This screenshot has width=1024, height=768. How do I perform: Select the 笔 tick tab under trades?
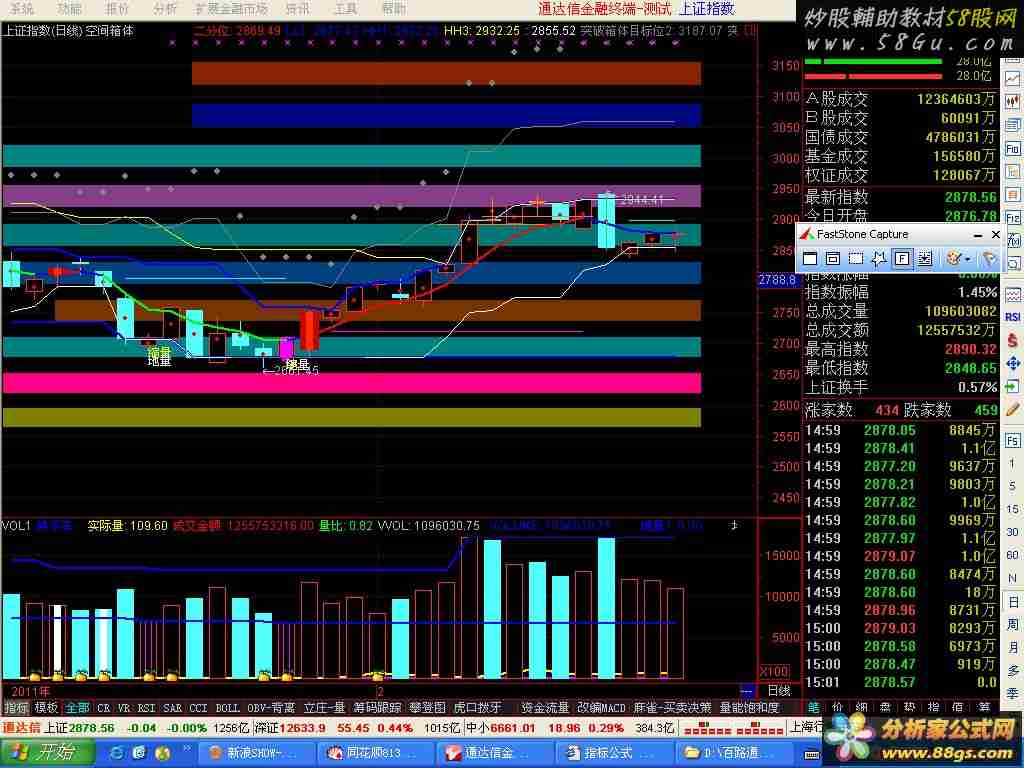click(814, 707)
